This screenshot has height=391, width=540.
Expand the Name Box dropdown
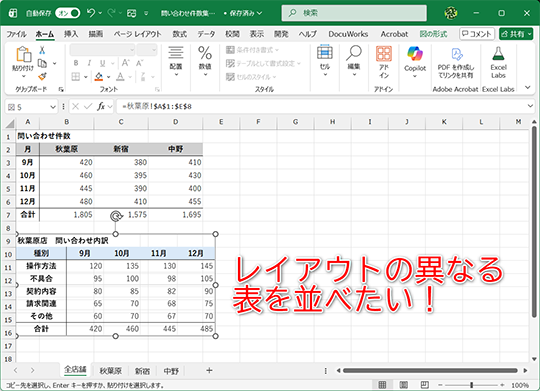(53, 107)
